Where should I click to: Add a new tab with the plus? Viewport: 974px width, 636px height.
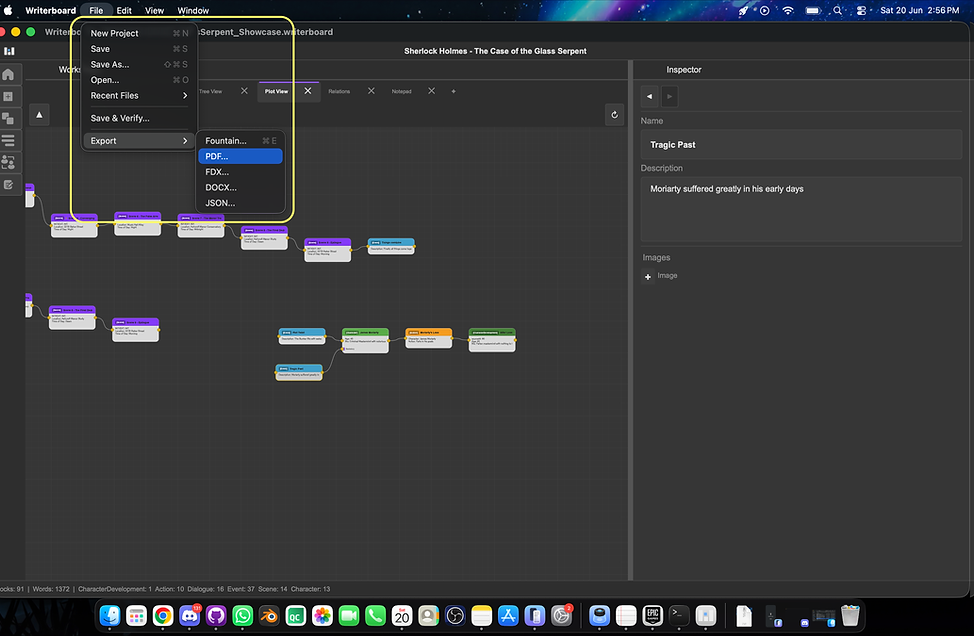tap(453, 91)
